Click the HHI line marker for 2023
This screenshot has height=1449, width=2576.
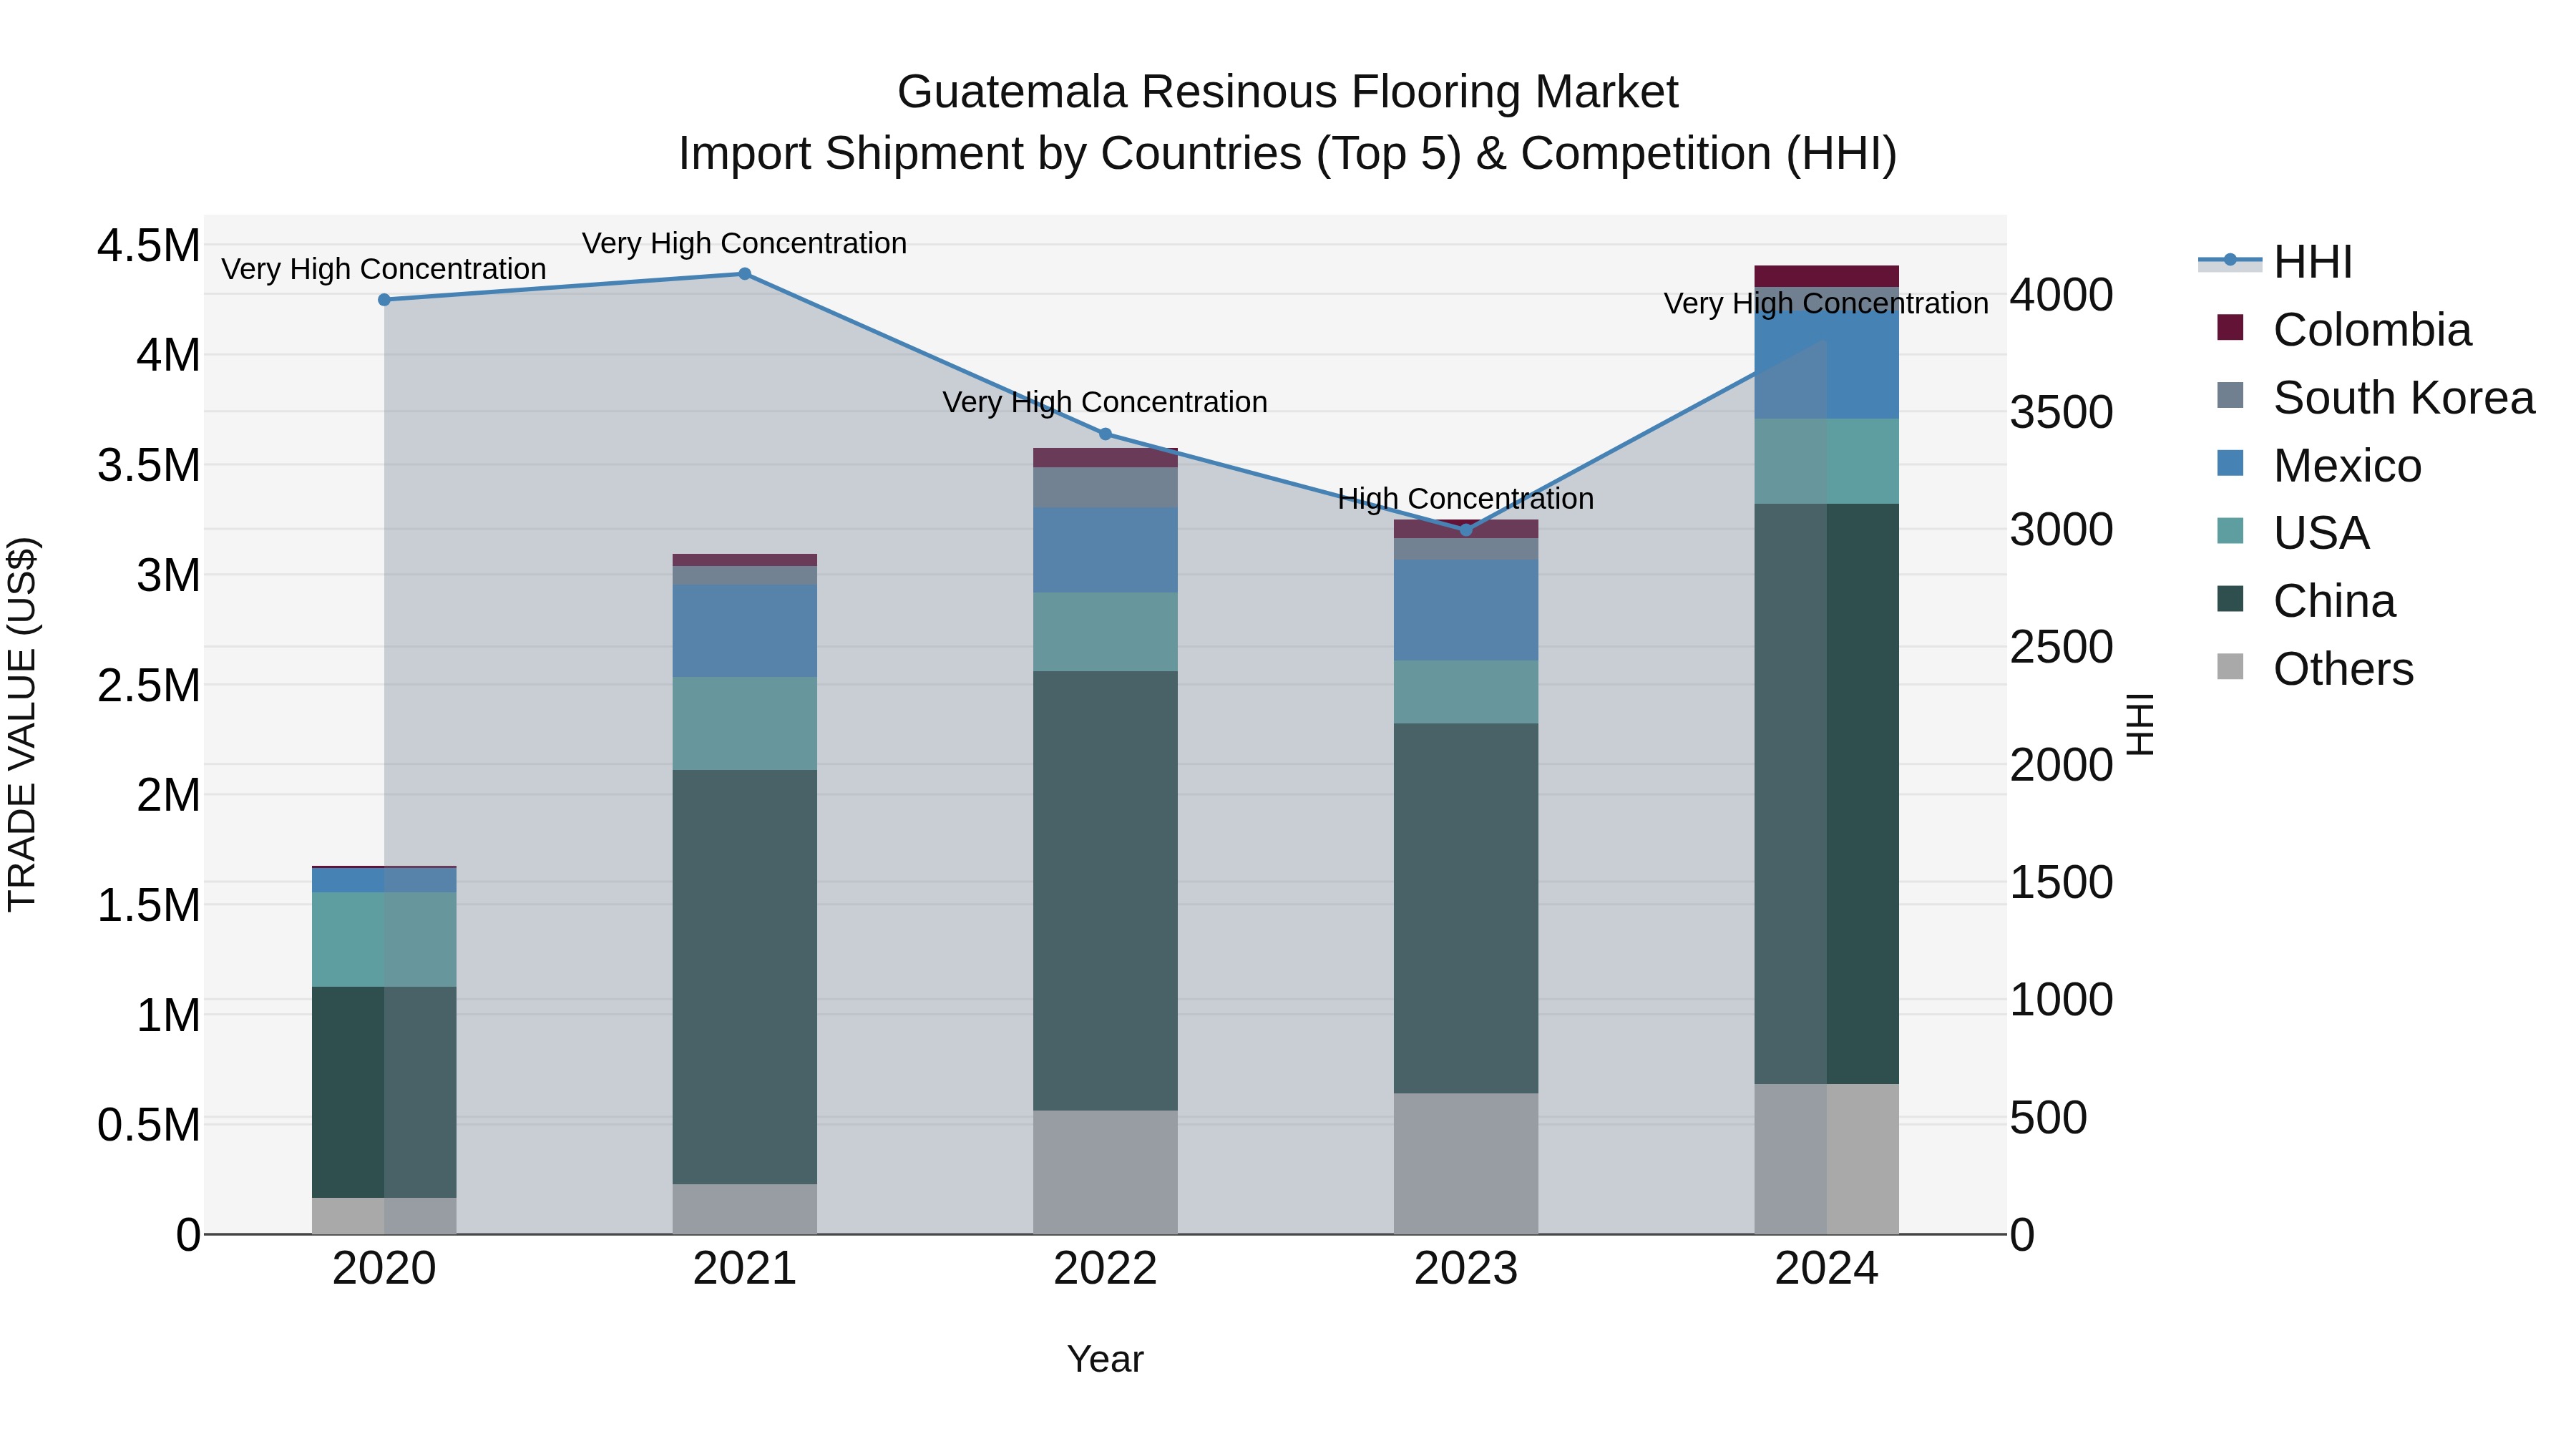click(x=1466, y=530)
